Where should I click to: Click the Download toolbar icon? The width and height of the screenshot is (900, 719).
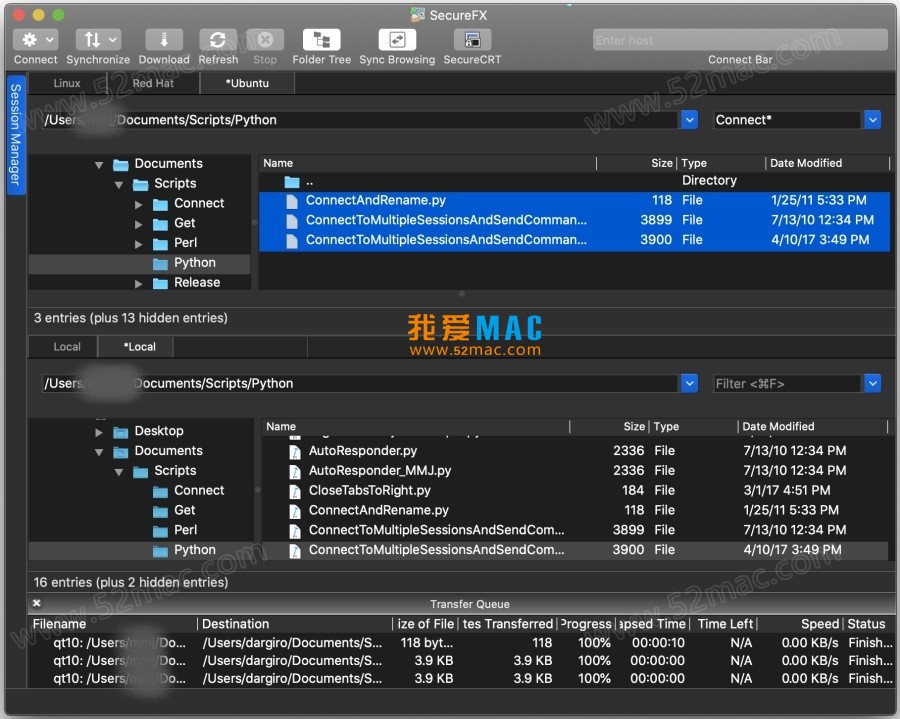coord(164,40)
